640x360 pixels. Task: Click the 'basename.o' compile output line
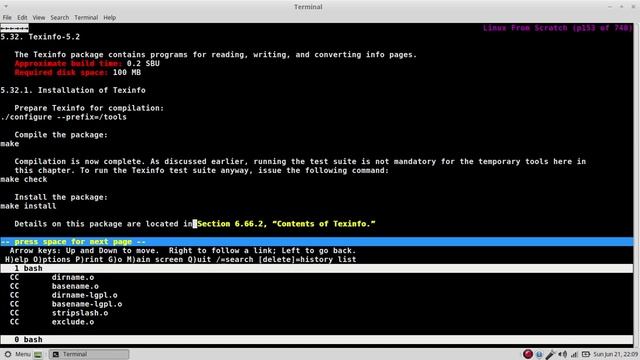coord(54,286)
